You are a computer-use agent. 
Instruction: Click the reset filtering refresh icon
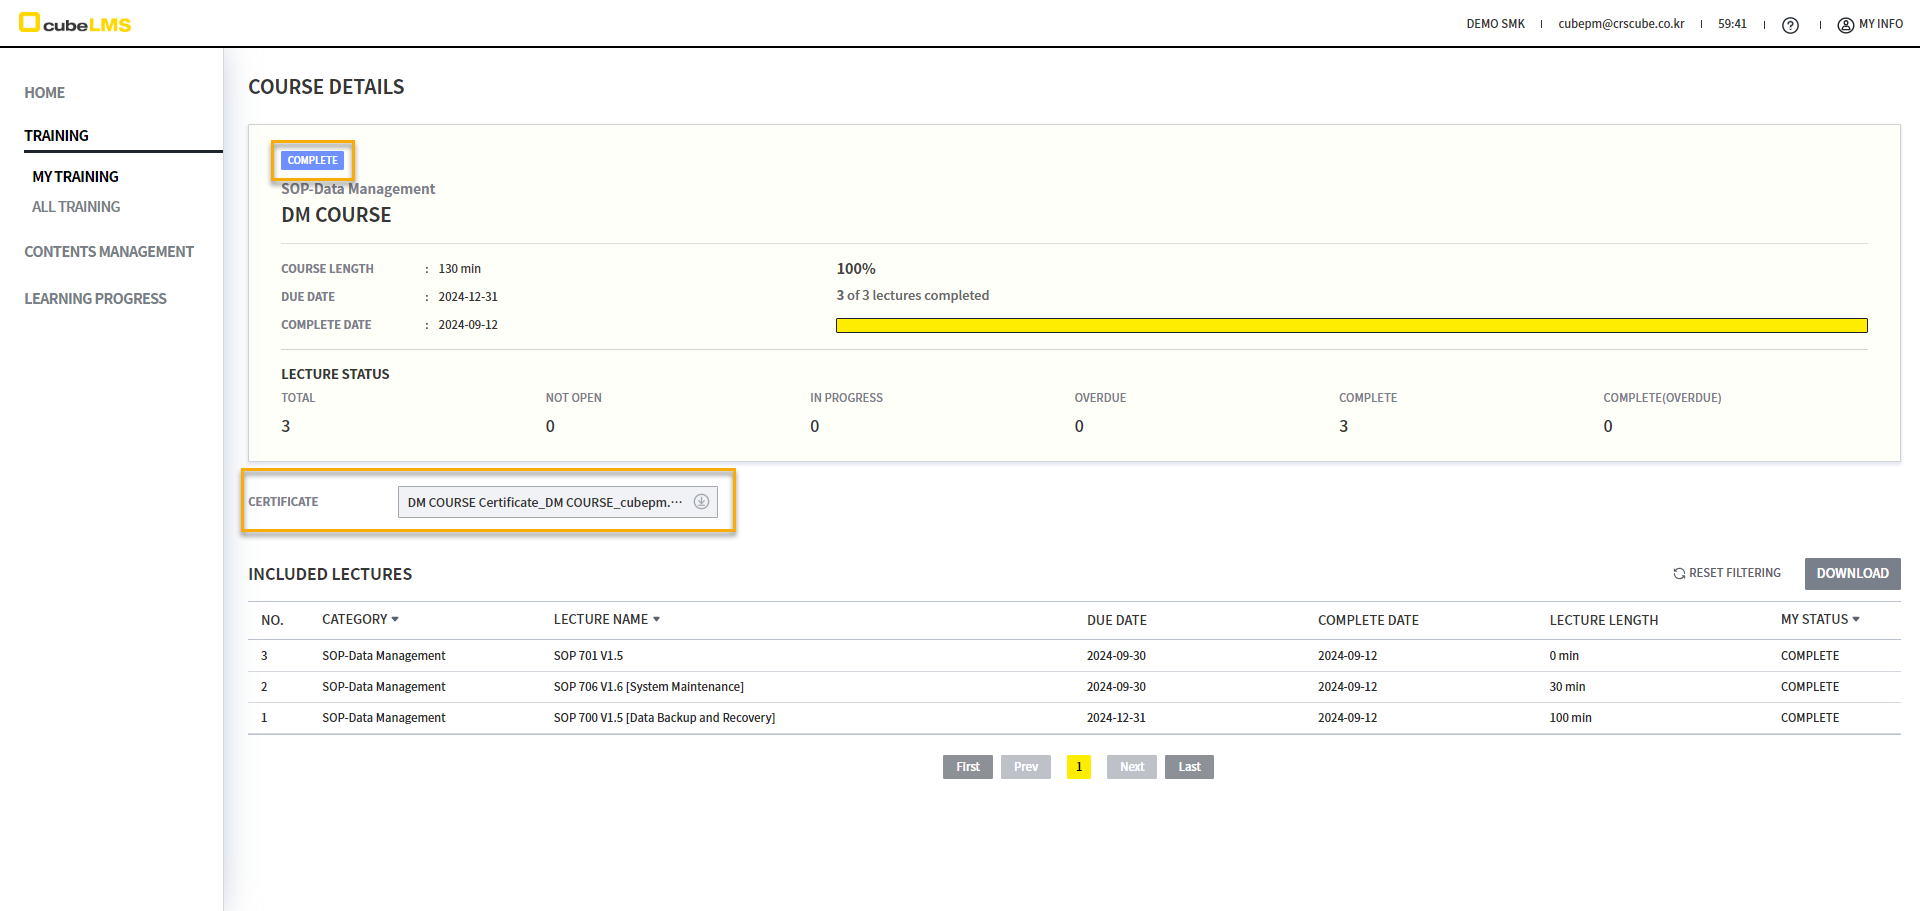point(1679,574)
